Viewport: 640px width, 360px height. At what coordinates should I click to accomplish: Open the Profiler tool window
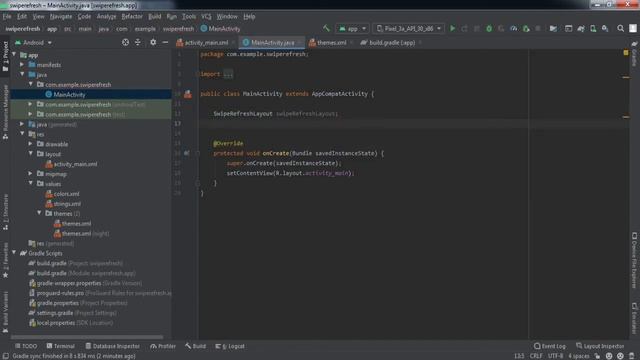tap(163, 346)
